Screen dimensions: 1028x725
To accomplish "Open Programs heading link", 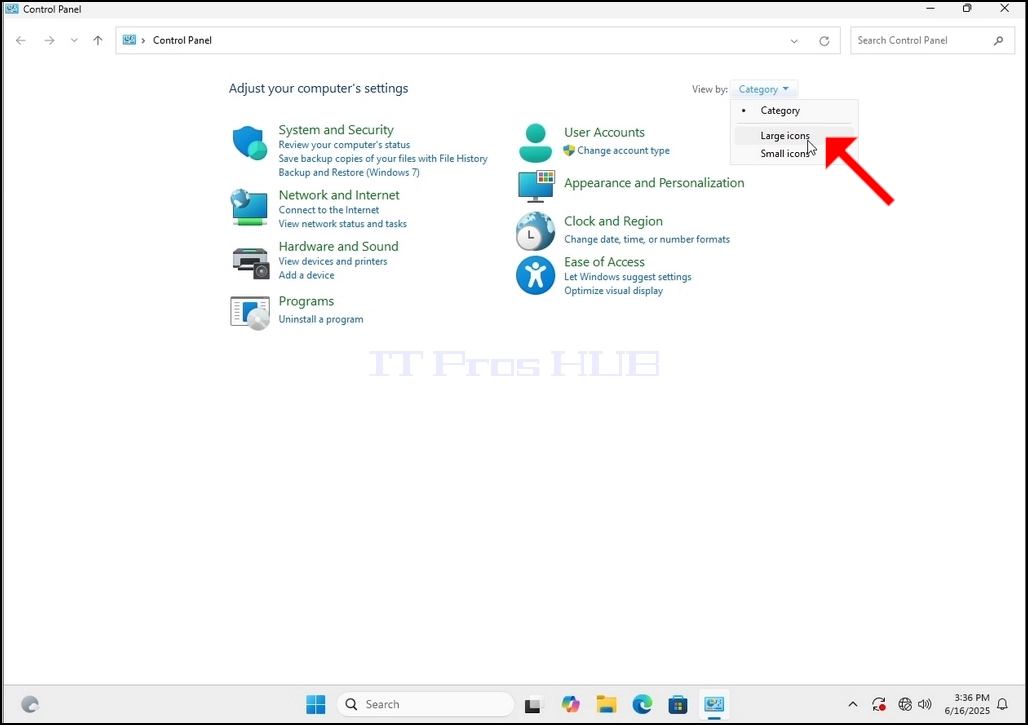I will [306, 302].
